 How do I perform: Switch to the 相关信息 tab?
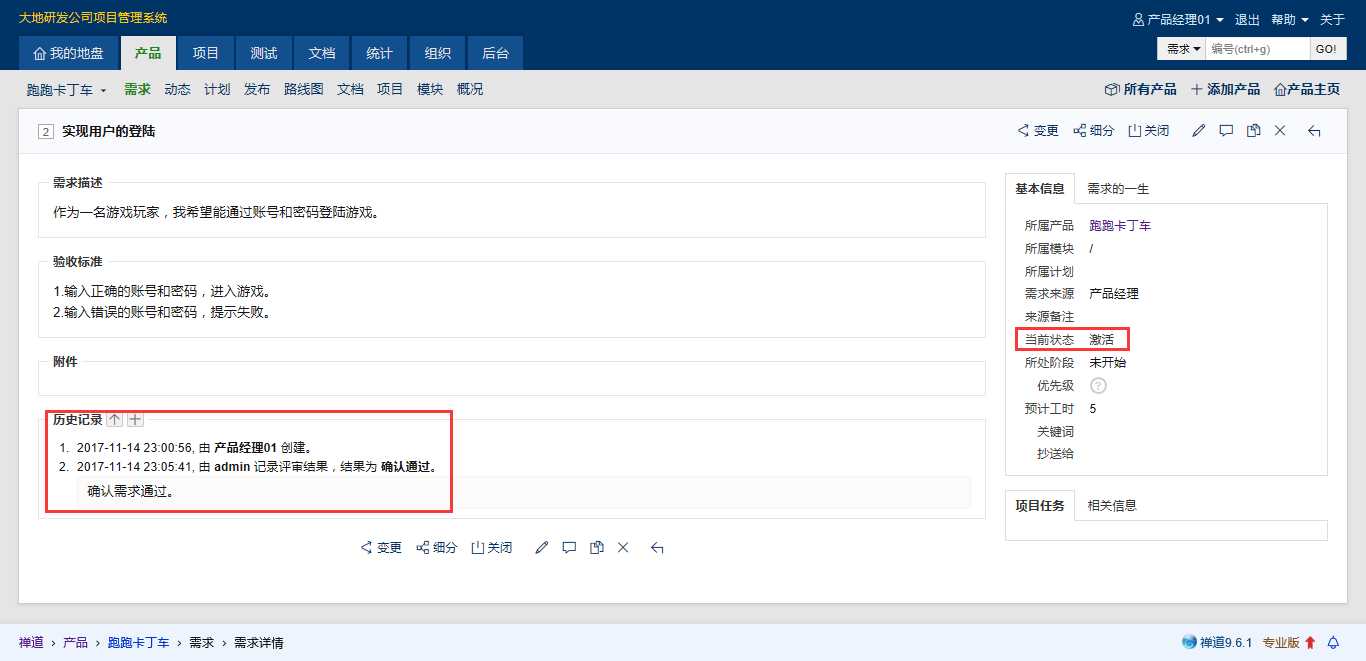tap(1112, 506)
